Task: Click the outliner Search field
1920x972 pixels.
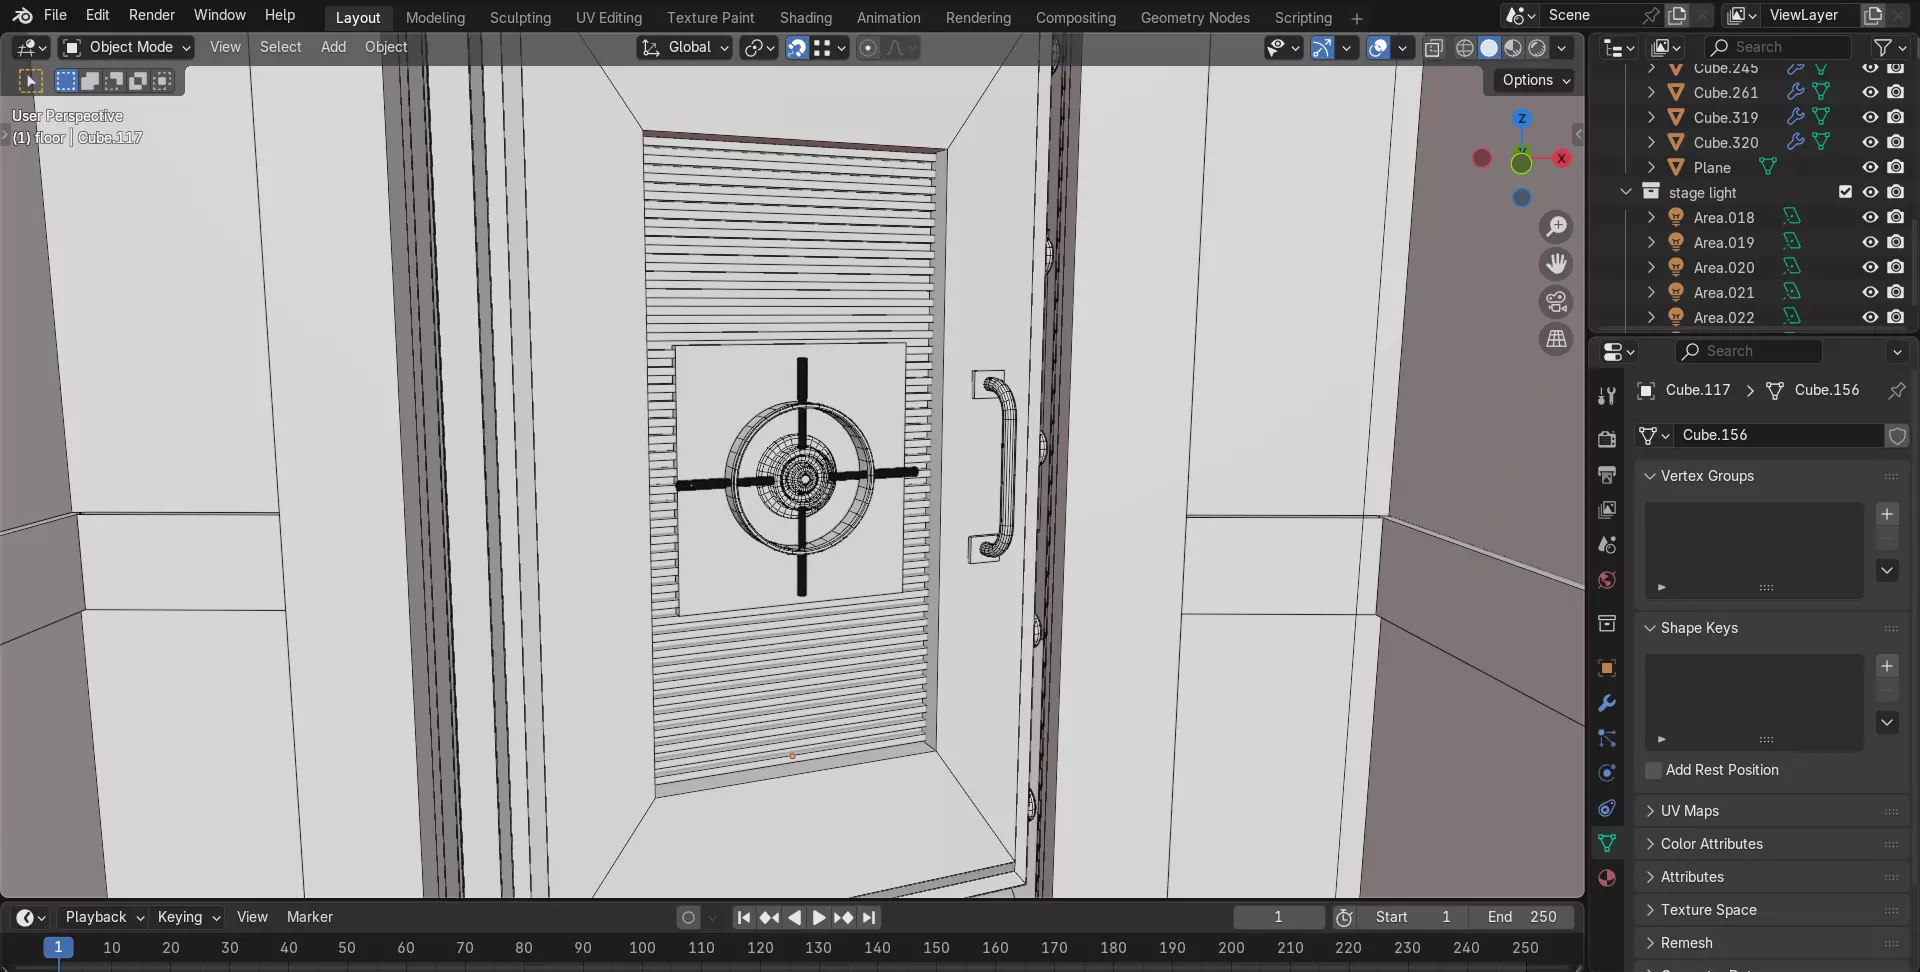Action: tap(1777, 47)
